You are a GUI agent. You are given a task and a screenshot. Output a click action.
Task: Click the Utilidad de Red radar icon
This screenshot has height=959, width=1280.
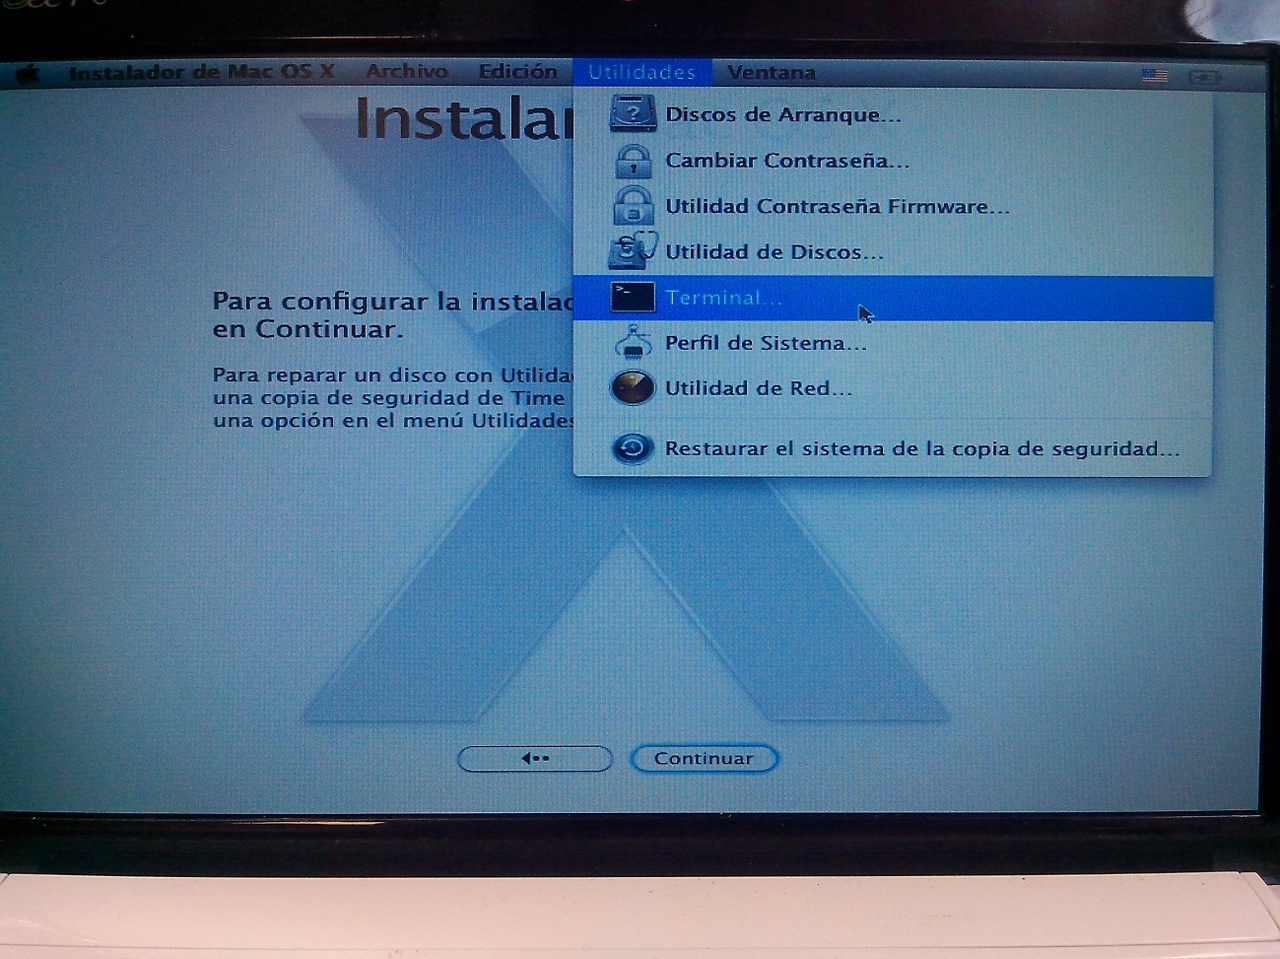[632, 388]
